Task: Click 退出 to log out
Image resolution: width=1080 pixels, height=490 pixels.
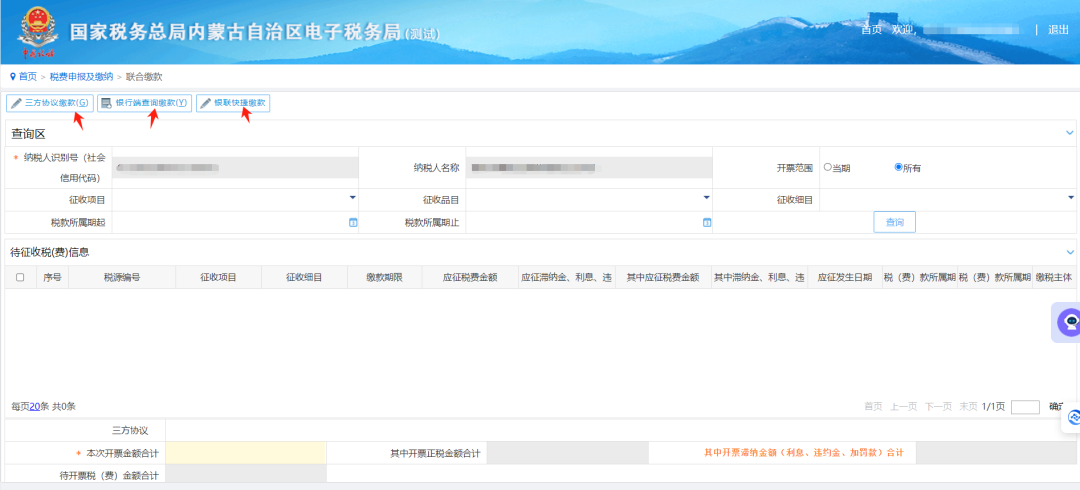Action: [x=1058, y=30]
